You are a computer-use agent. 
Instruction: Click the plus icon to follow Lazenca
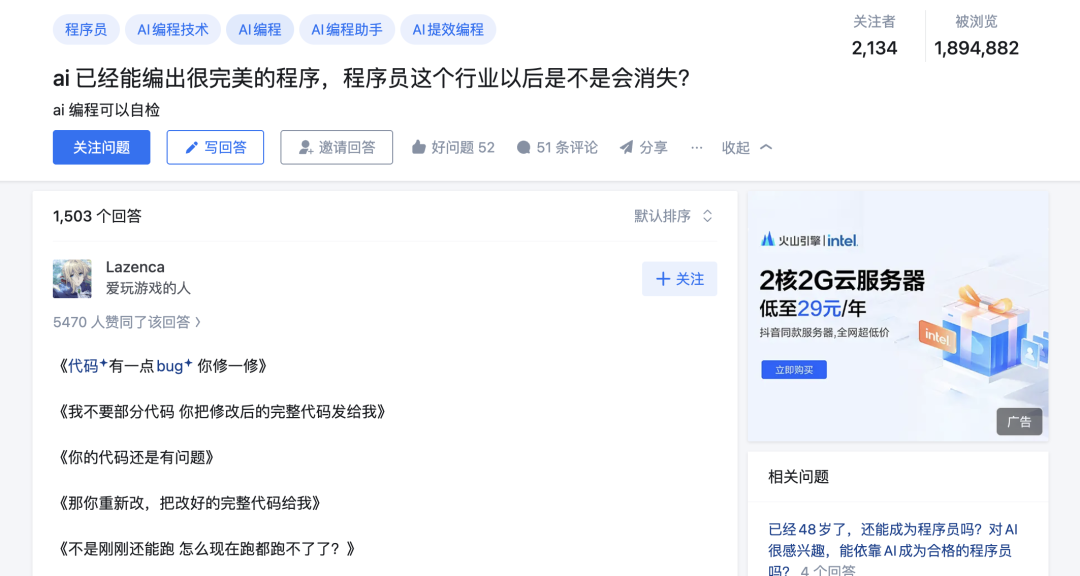pyautogui.click(x=663, y=279)
